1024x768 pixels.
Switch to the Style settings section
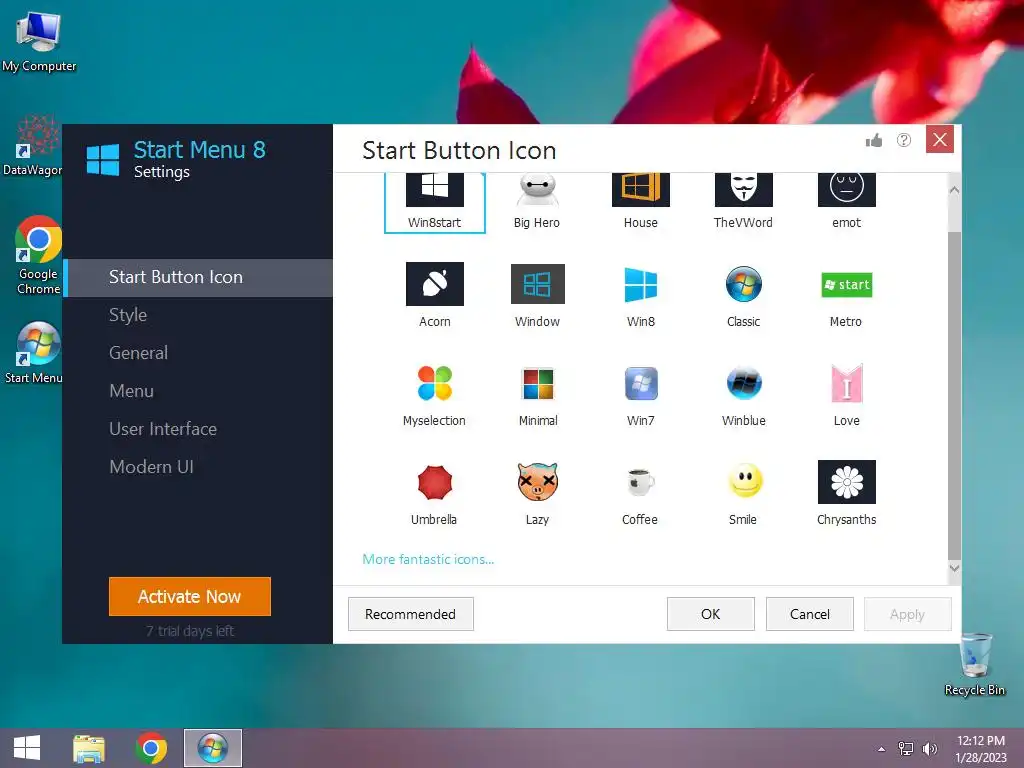[198, 315]
